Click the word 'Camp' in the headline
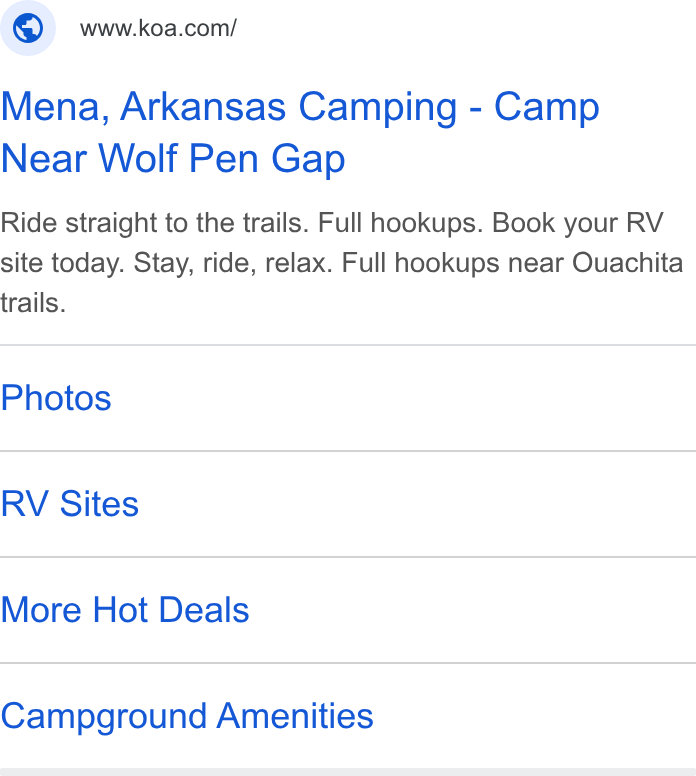 pyautogui.click(x=547, y=107)
